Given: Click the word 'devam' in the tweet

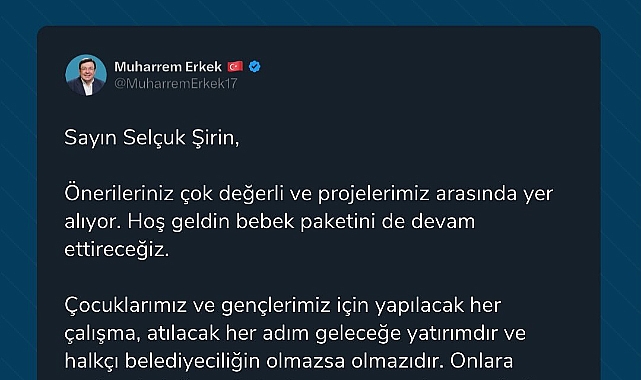Looking at the screenshot, I should pyautogui.click(x=443, y=222).
